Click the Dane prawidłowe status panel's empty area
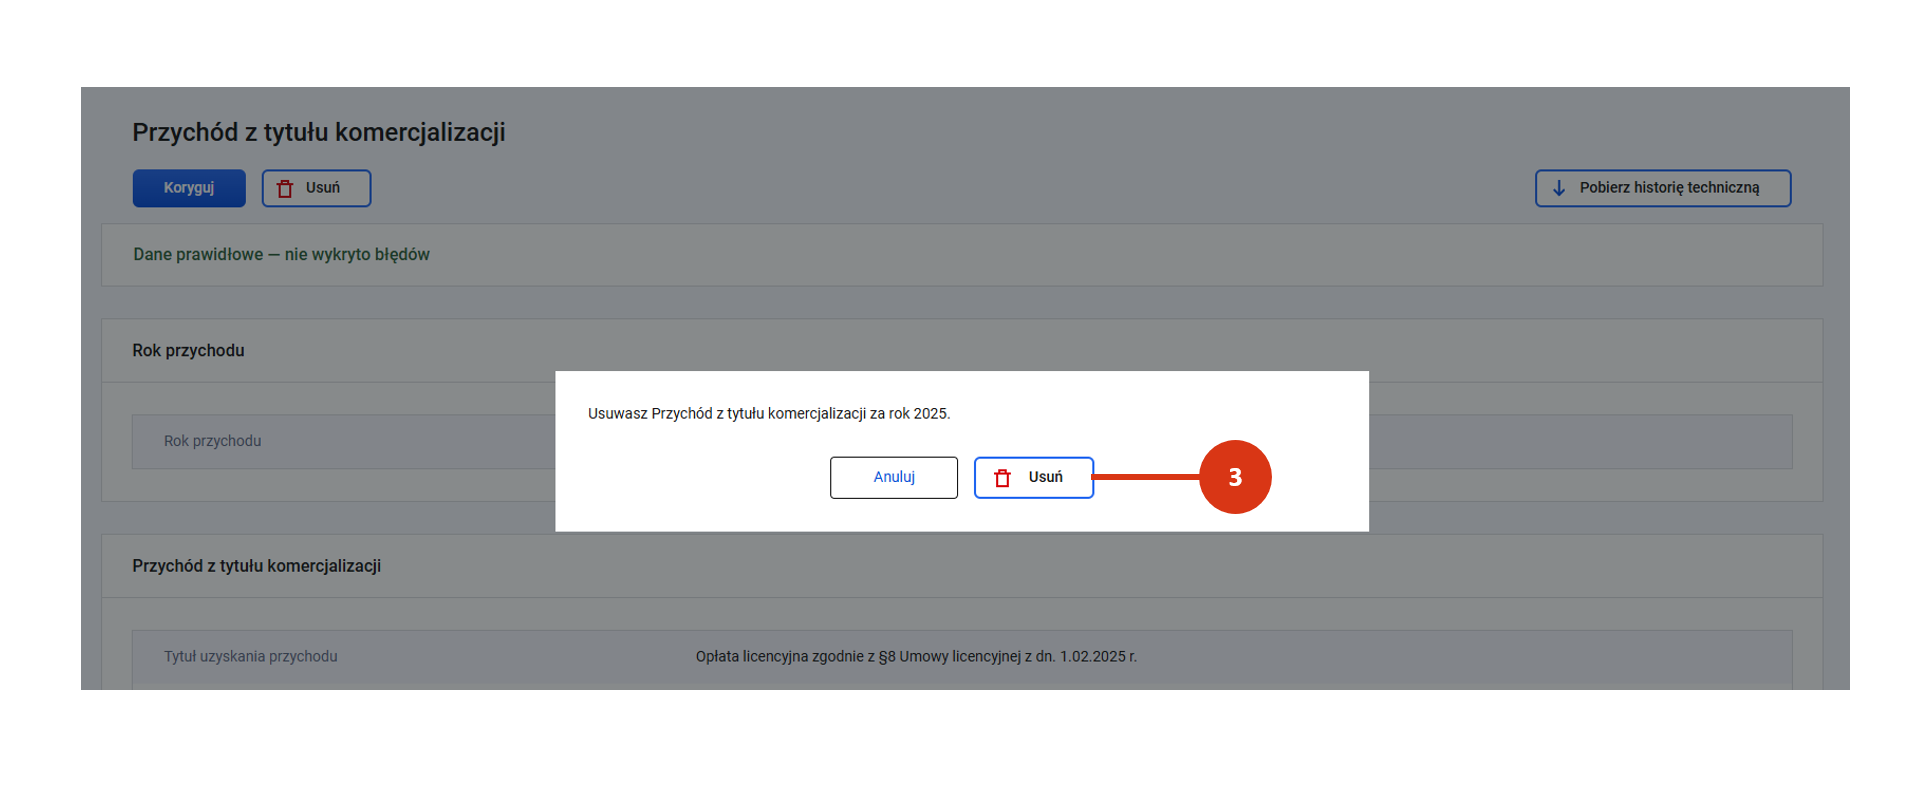Viewport: 1919px width, 800px height. [x=1100, y=255]
